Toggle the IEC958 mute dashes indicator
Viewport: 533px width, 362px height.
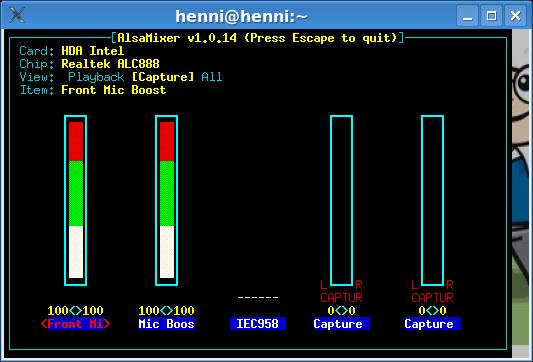[x=258, y=298]
